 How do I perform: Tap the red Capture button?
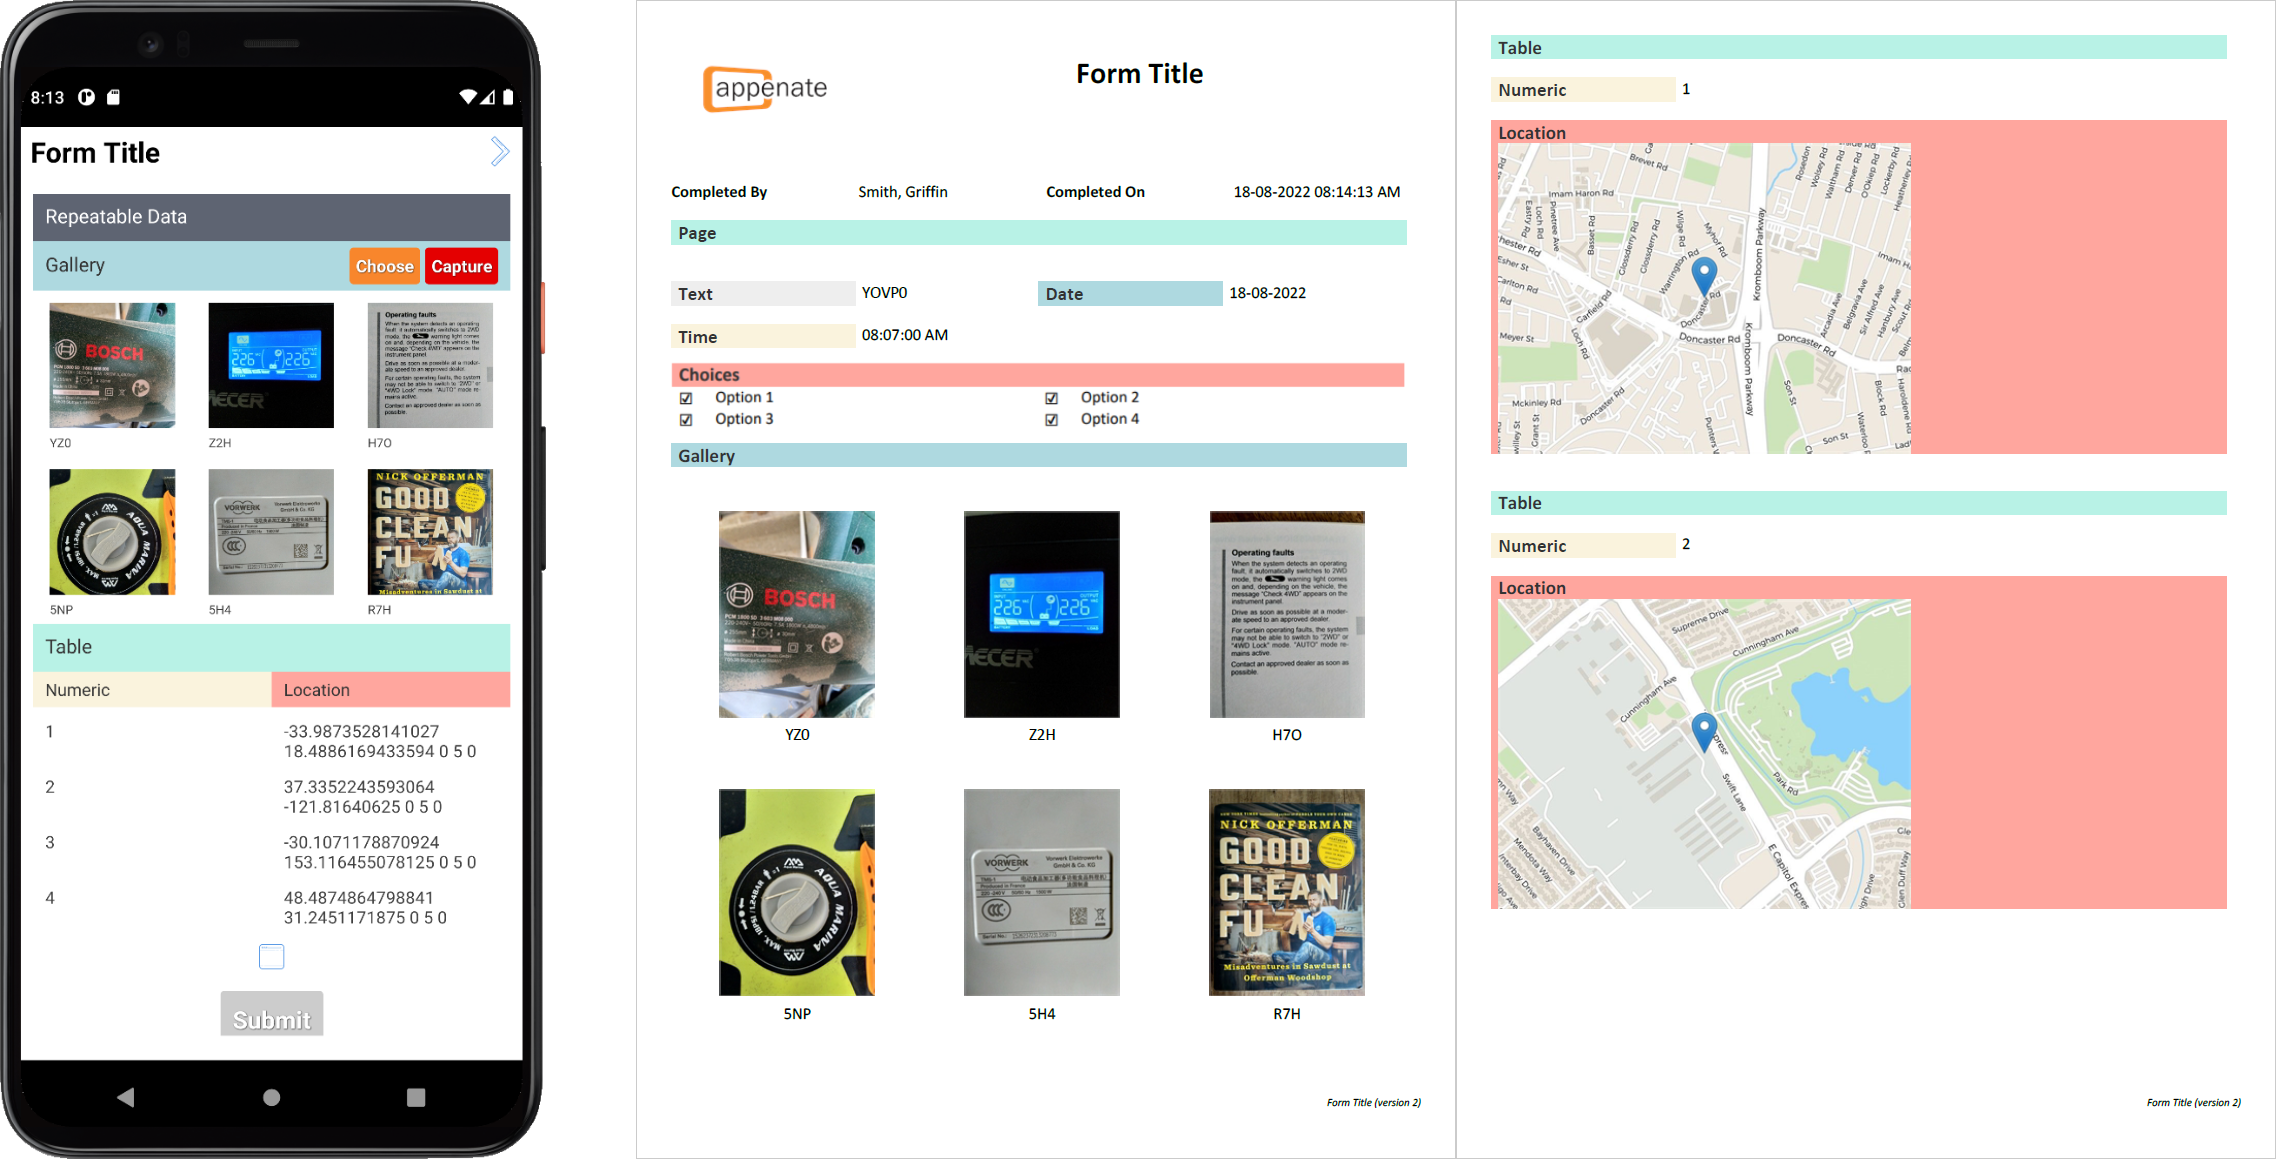click(461, 266)
